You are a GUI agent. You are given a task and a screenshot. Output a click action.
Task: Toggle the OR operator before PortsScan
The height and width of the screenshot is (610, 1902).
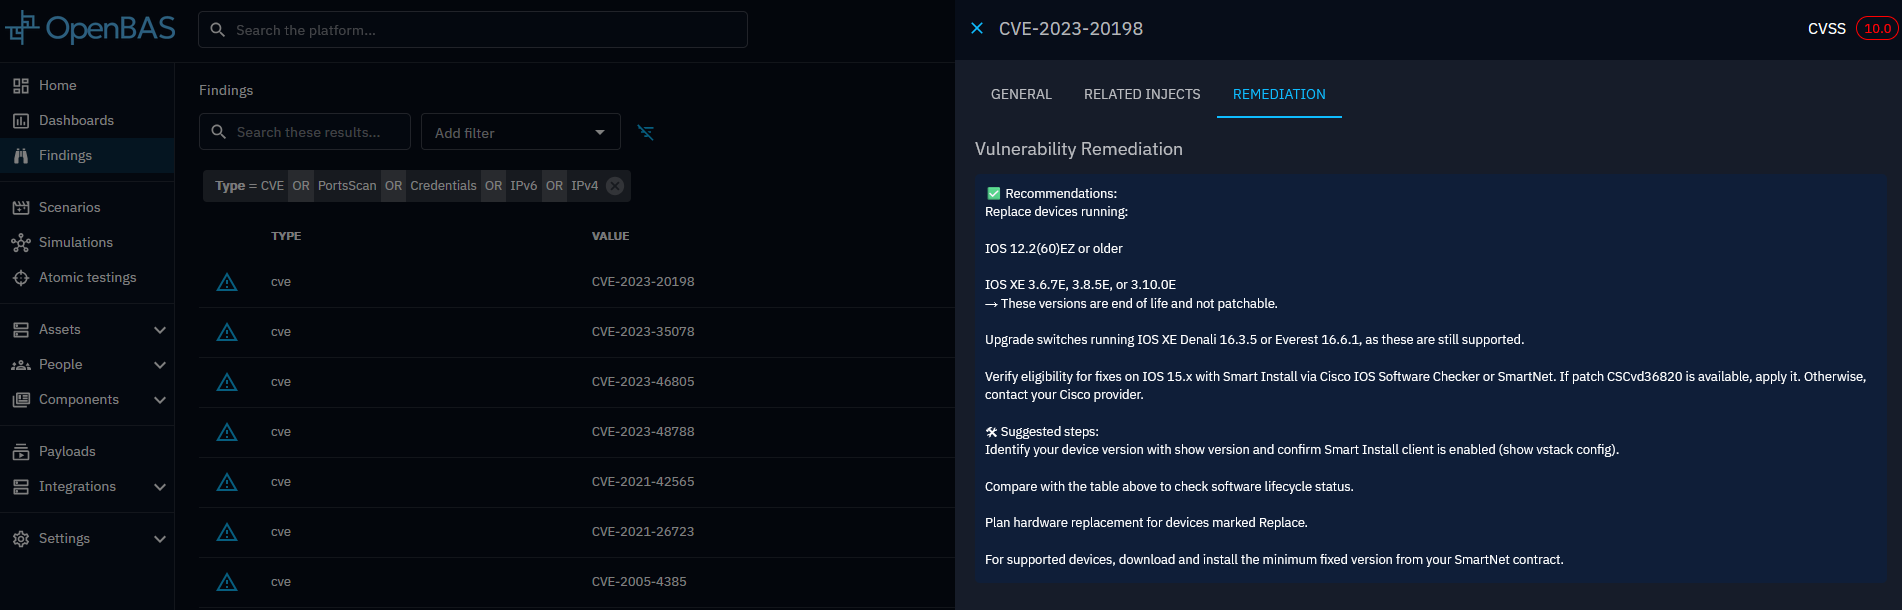point(301,186)
